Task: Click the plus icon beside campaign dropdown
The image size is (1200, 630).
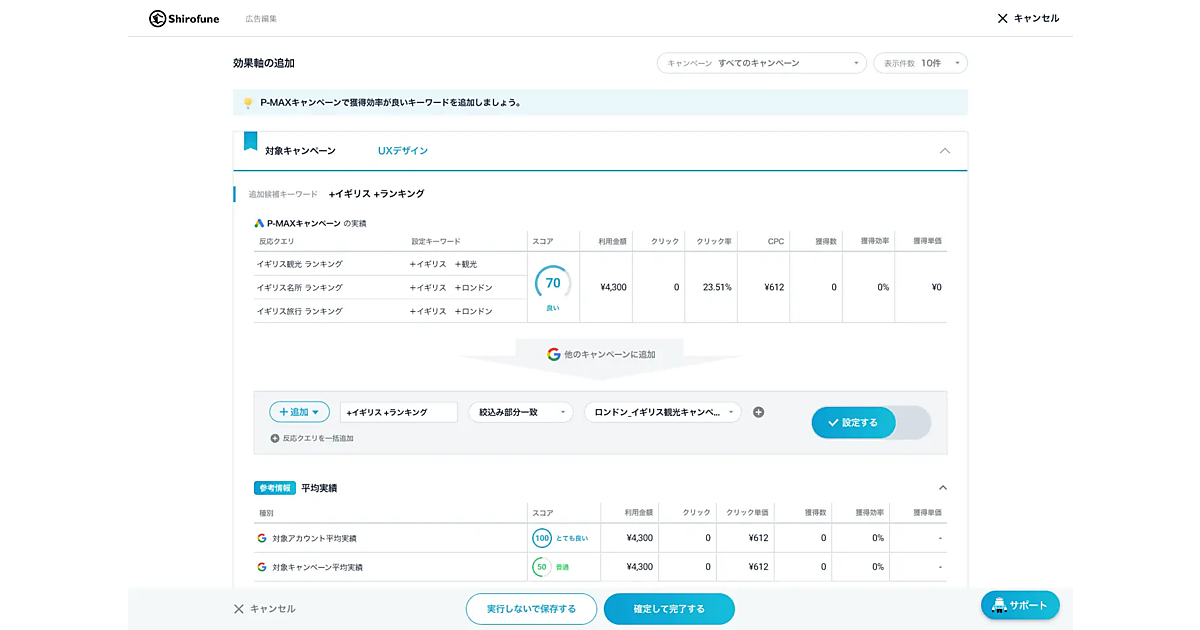Action: 758,412
